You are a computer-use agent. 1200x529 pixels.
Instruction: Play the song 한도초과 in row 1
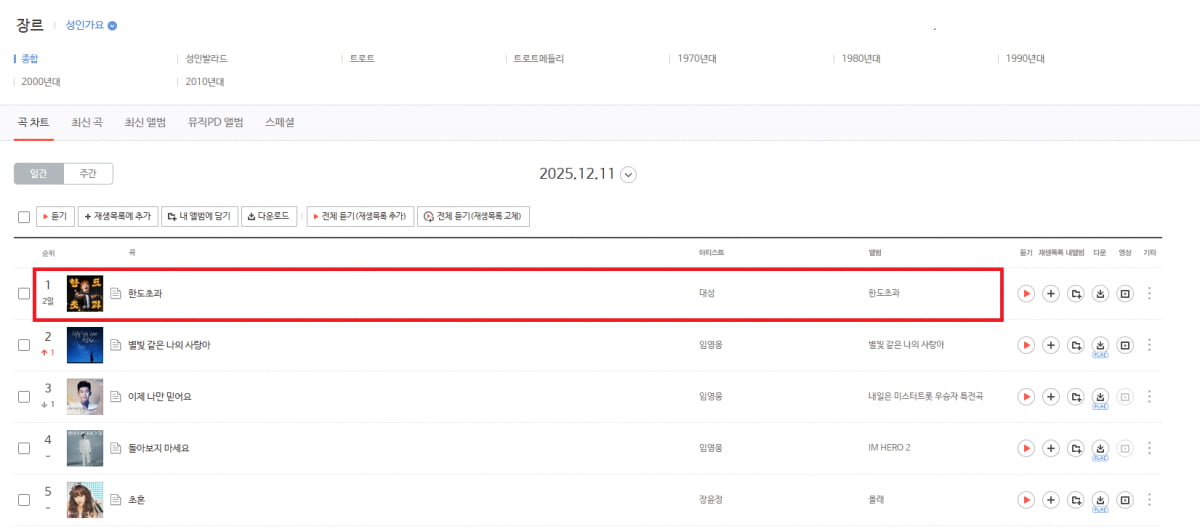[1026, 293]
